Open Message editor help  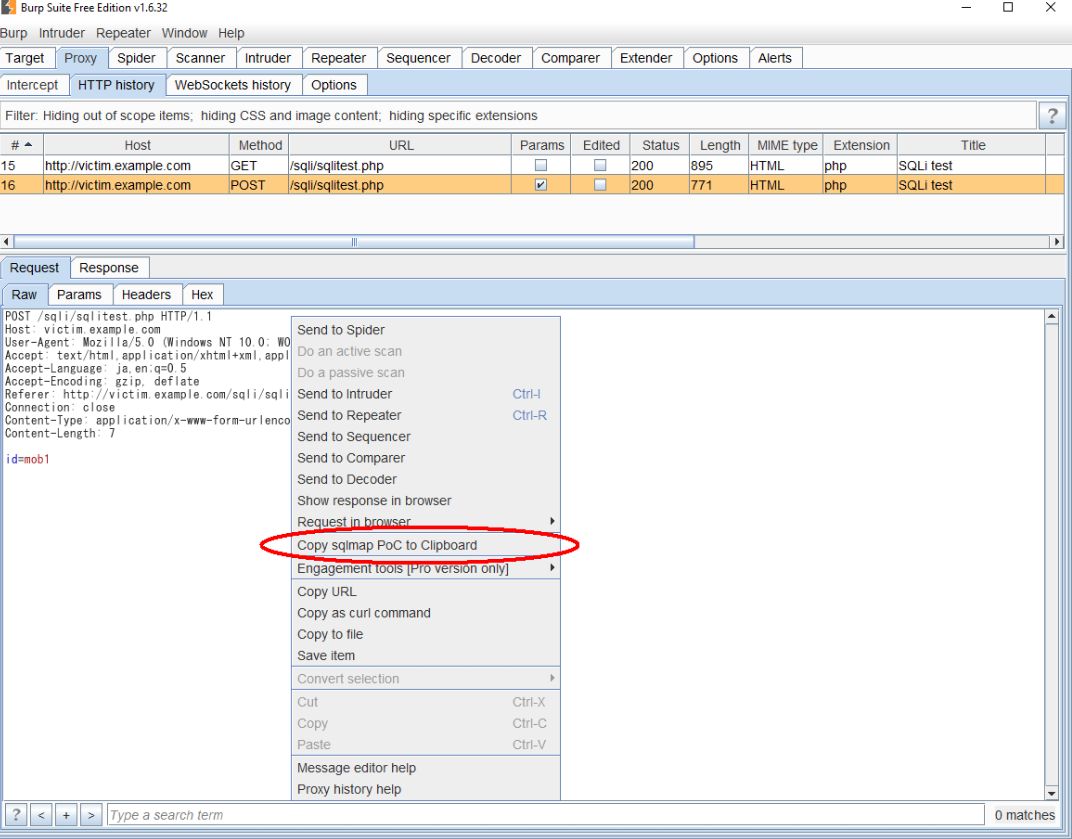(x=425, y=768)
